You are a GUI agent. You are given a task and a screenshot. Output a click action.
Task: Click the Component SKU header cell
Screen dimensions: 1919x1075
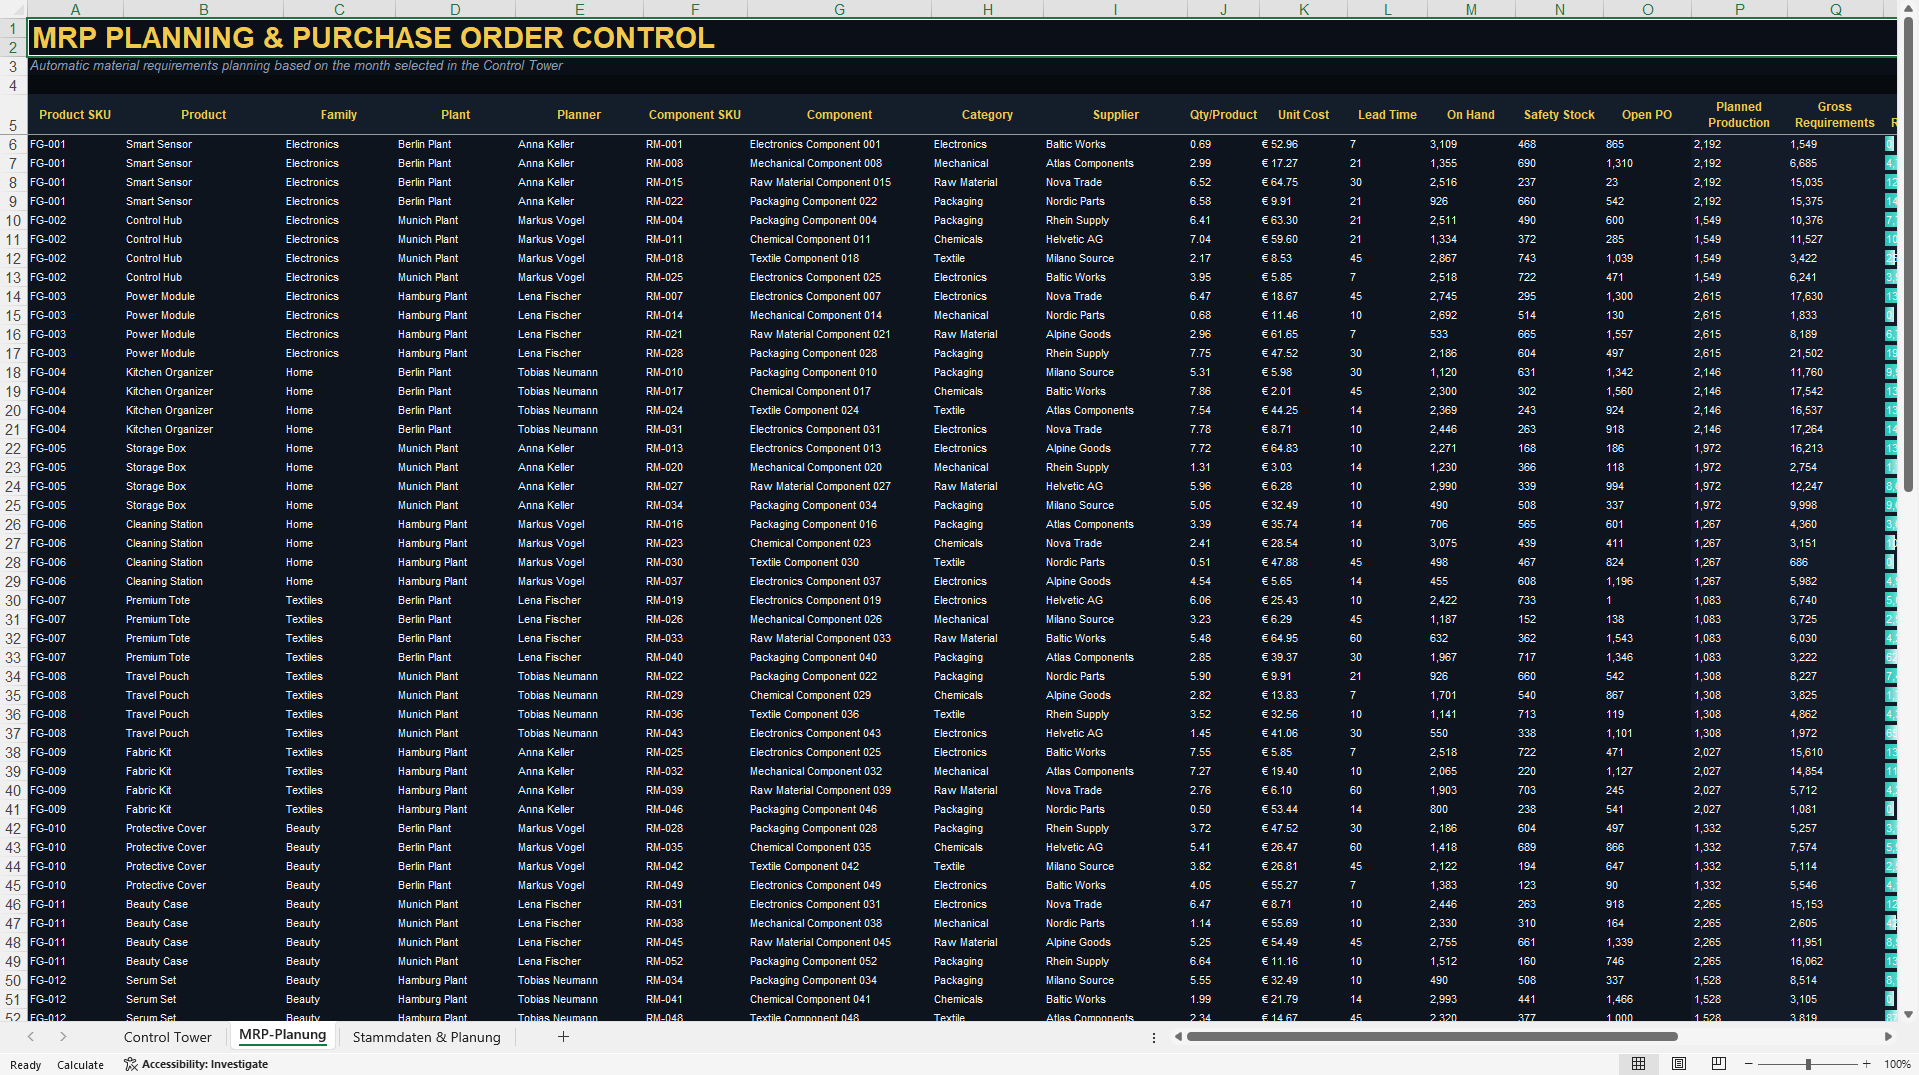[x=695, y=115]
